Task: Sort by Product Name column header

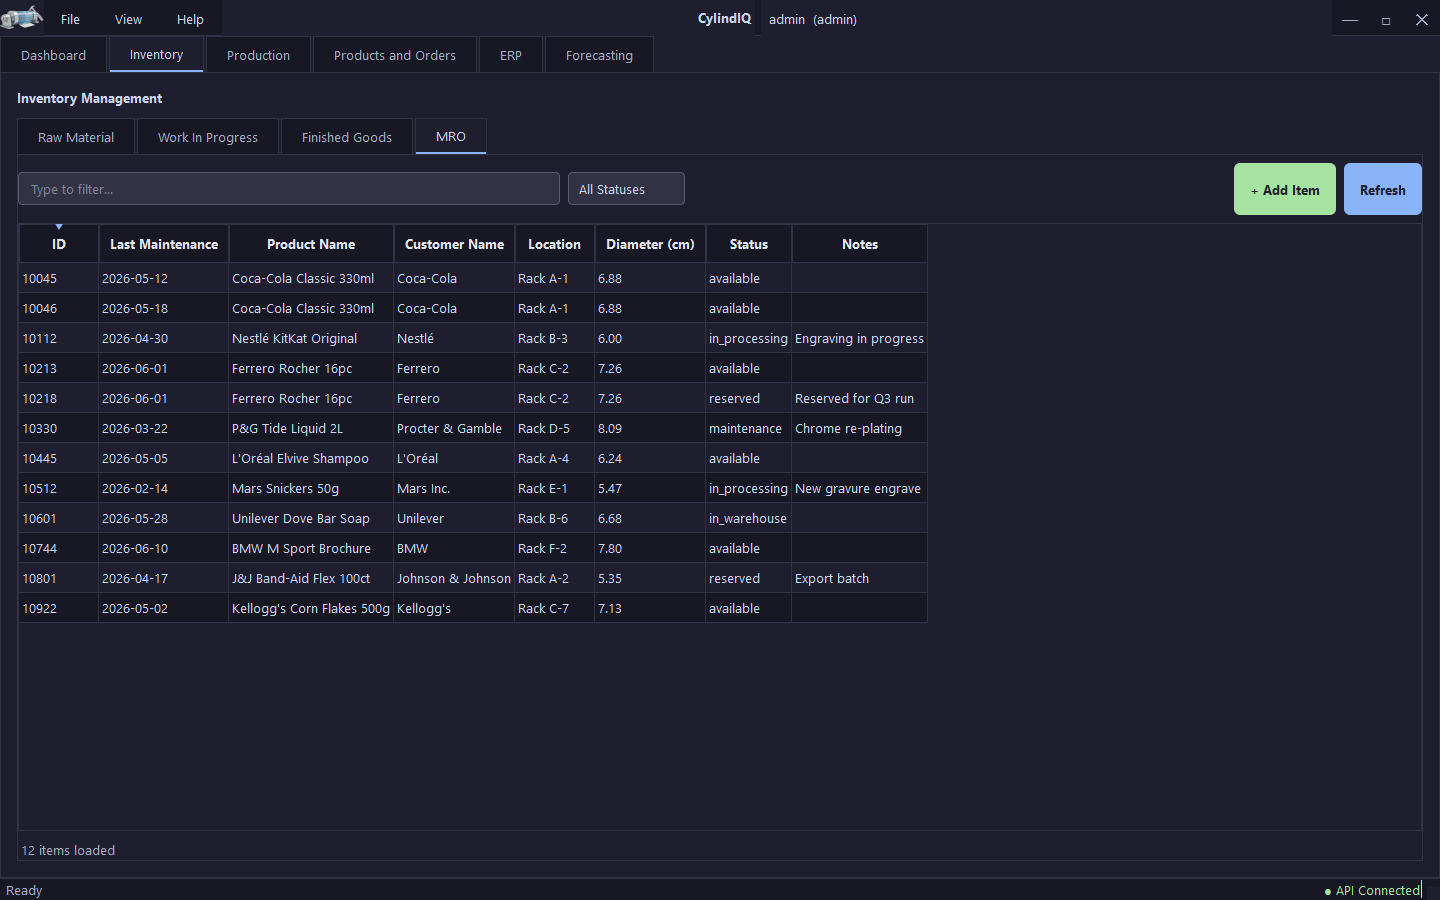Action: click(311, 244)
